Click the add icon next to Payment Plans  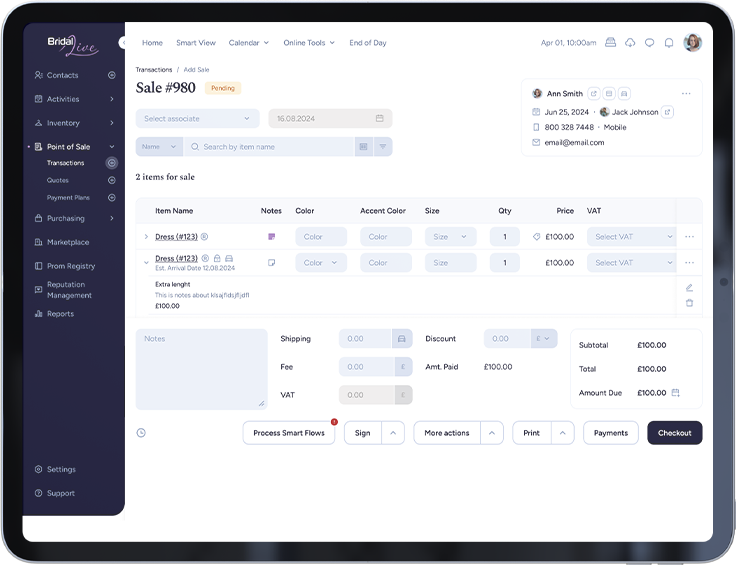(112, 198)
